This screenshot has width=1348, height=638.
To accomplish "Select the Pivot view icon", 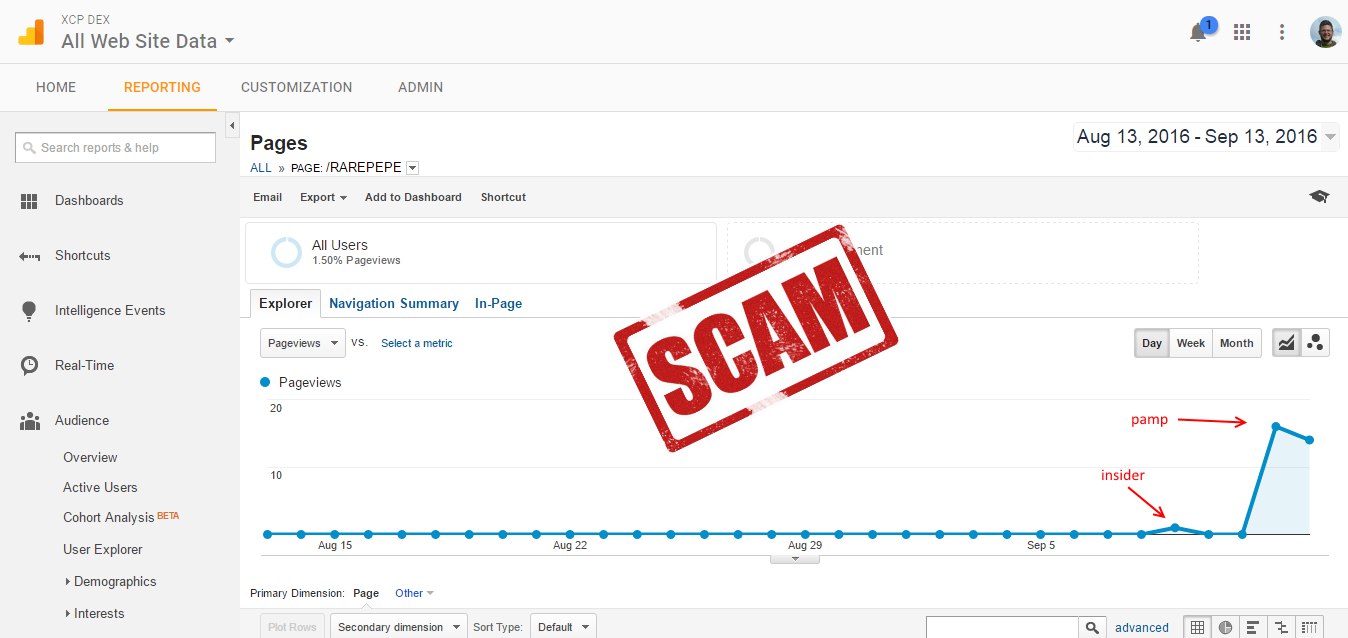I will pos(1311,628).
